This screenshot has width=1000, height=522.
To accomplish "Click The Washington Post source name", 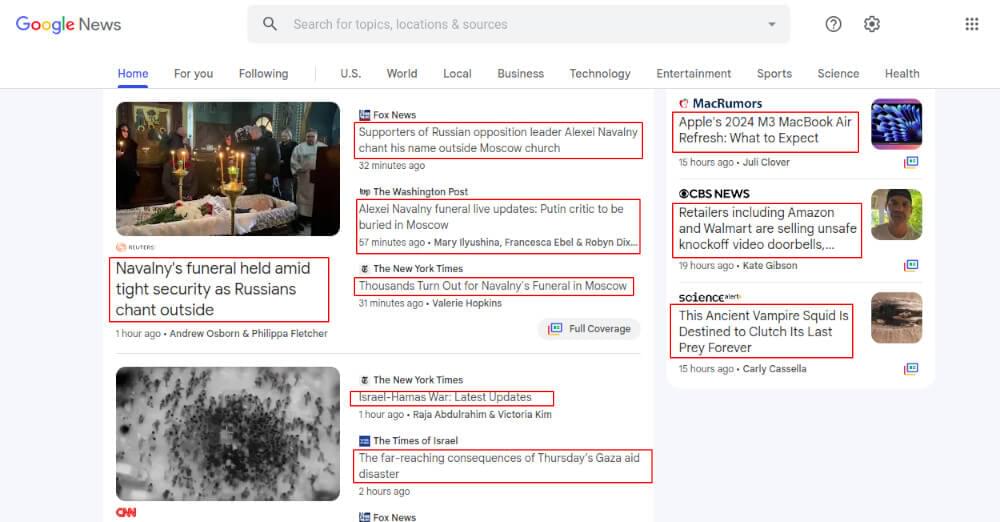I will pyautogui.click(x=420, y=191).
